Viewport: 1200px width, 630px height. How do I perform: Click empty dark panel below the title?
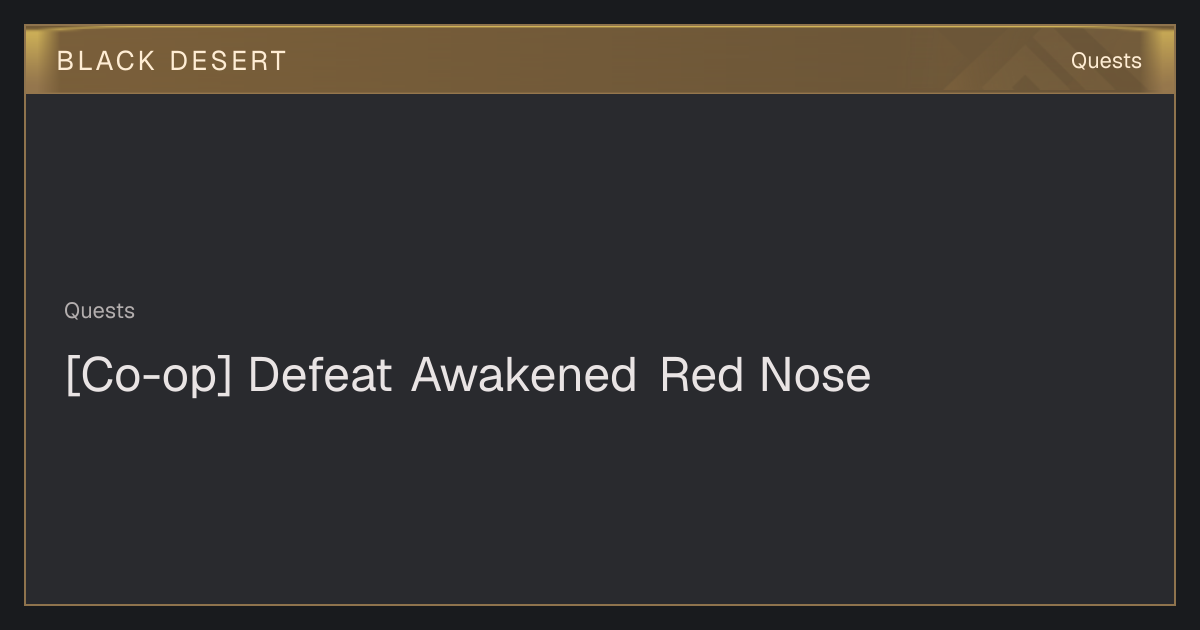click(600, 500)
